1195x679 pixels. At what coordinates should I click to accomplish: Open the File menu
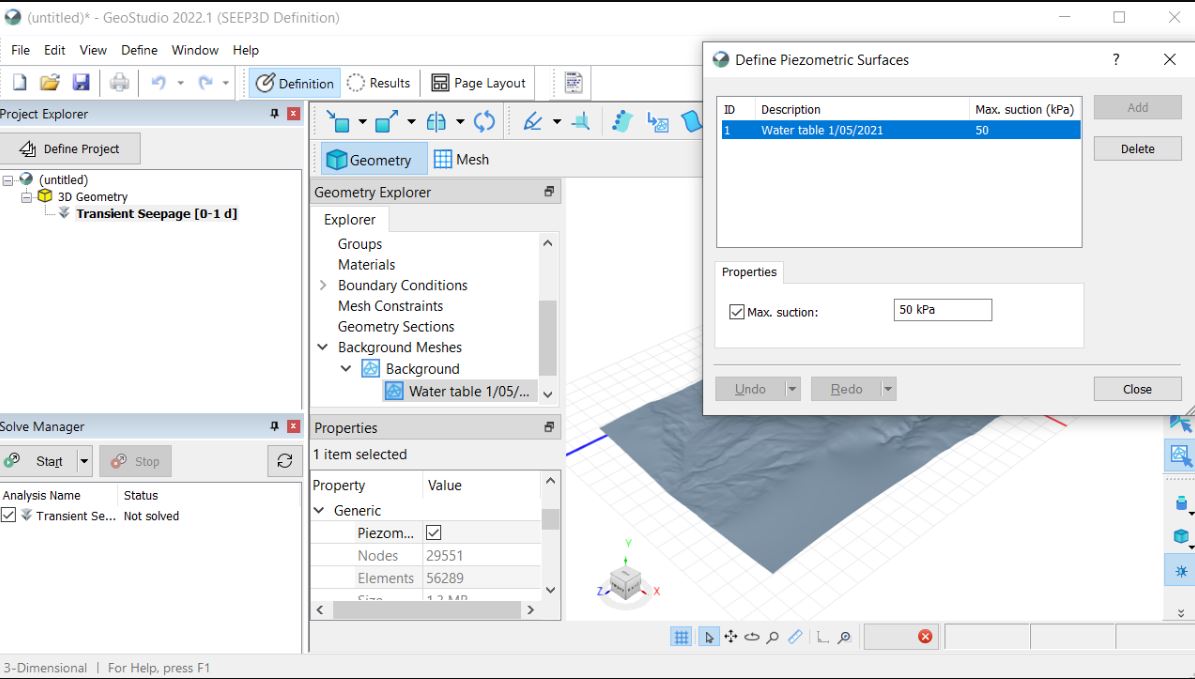[21, 50]
